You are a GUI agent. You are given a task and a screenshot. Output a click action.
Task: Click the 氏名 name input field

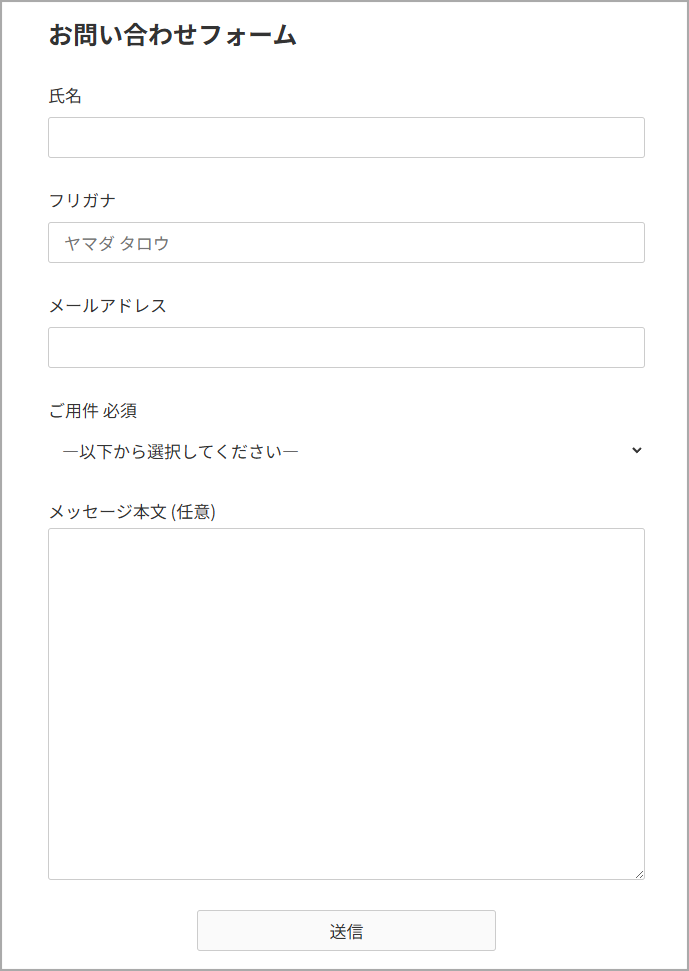point(346,138)
